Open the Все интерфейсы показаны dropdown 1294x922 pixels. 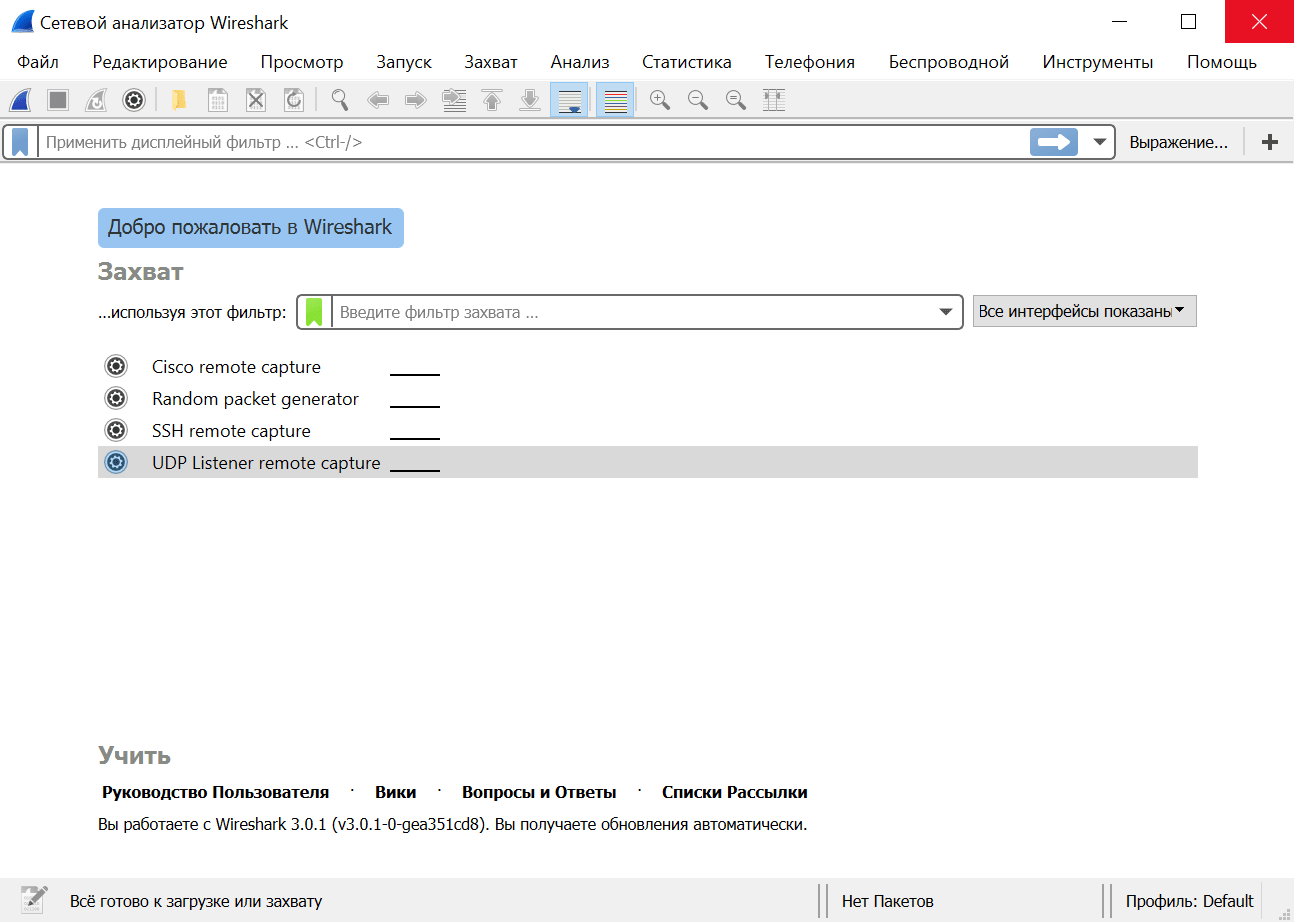pyautogui.click(x=1085, y=312)
